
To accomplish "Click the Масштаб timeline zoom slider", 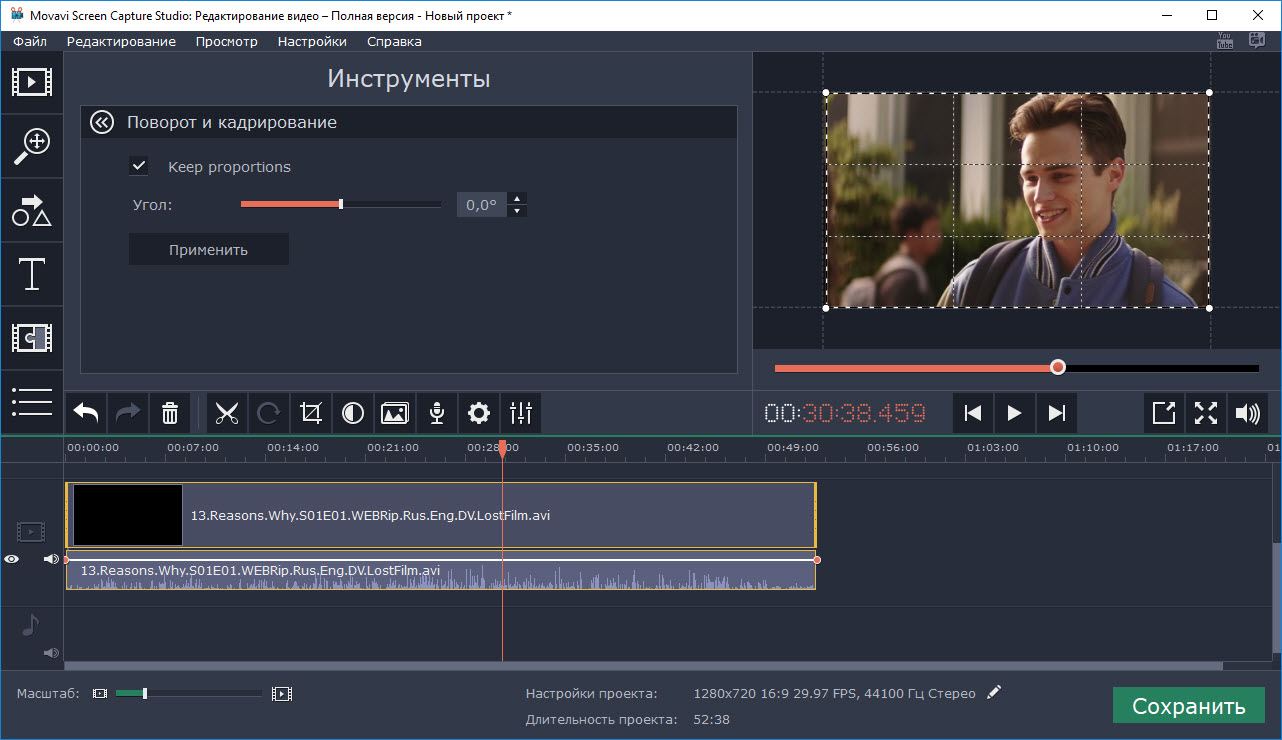I will 189,693.
